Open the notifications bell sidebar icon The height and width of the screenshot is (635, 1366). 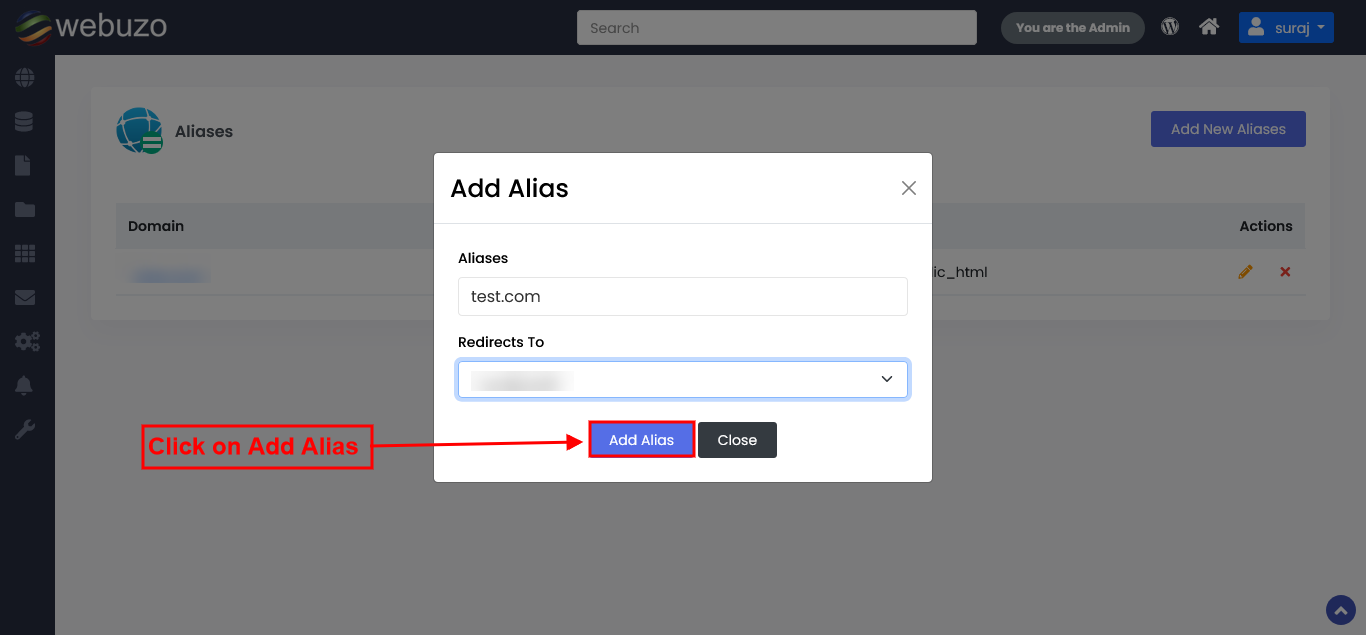coord(24,386)
